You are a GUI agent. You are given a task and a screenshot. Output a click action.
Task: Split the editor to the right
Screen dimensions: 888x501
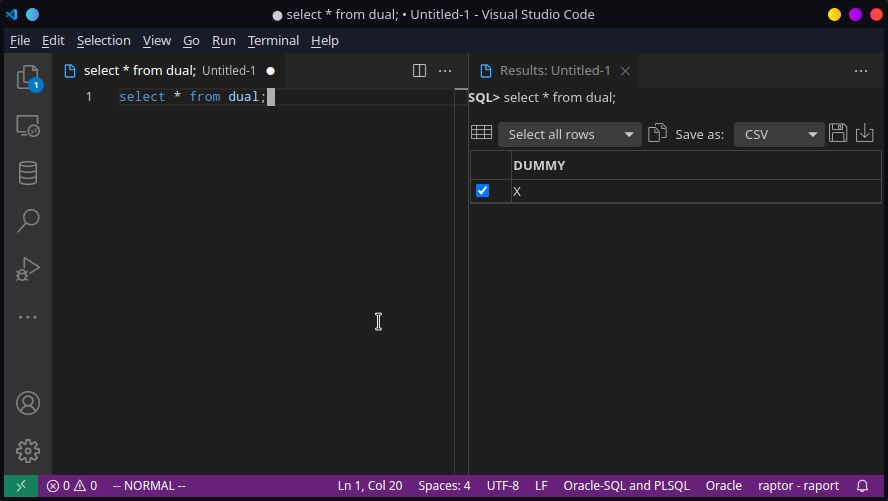coord(420,71)
